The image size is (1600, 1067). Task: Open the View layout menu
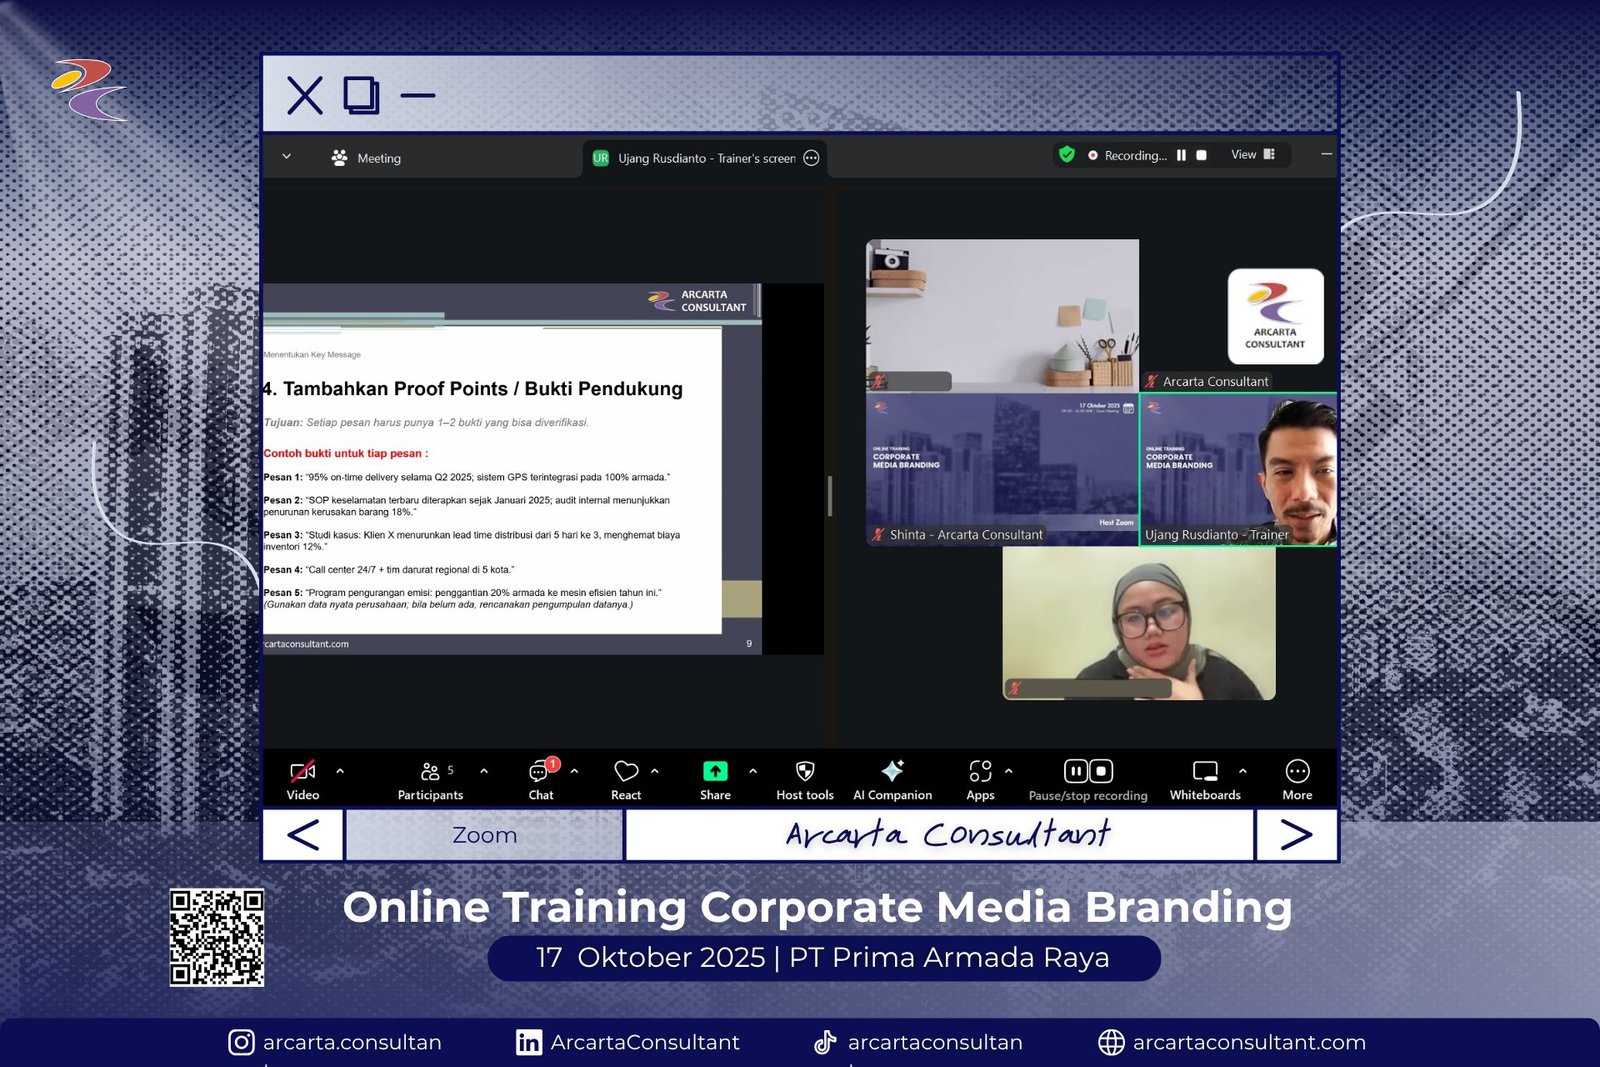[1253, 155]
